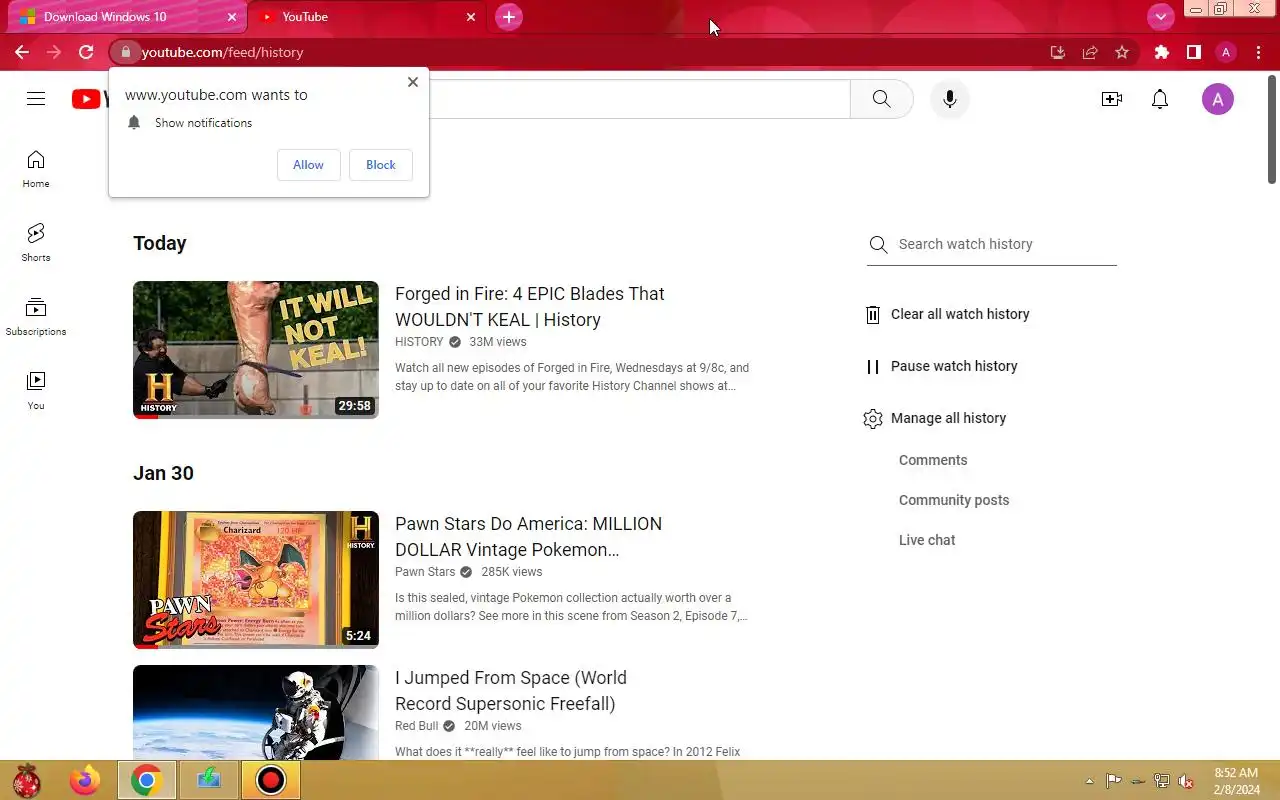Open Pawn Stars Pokemon video thumbnail
Image resolution: width=1280 pixels, height=800 pixels.
[256, 580]
